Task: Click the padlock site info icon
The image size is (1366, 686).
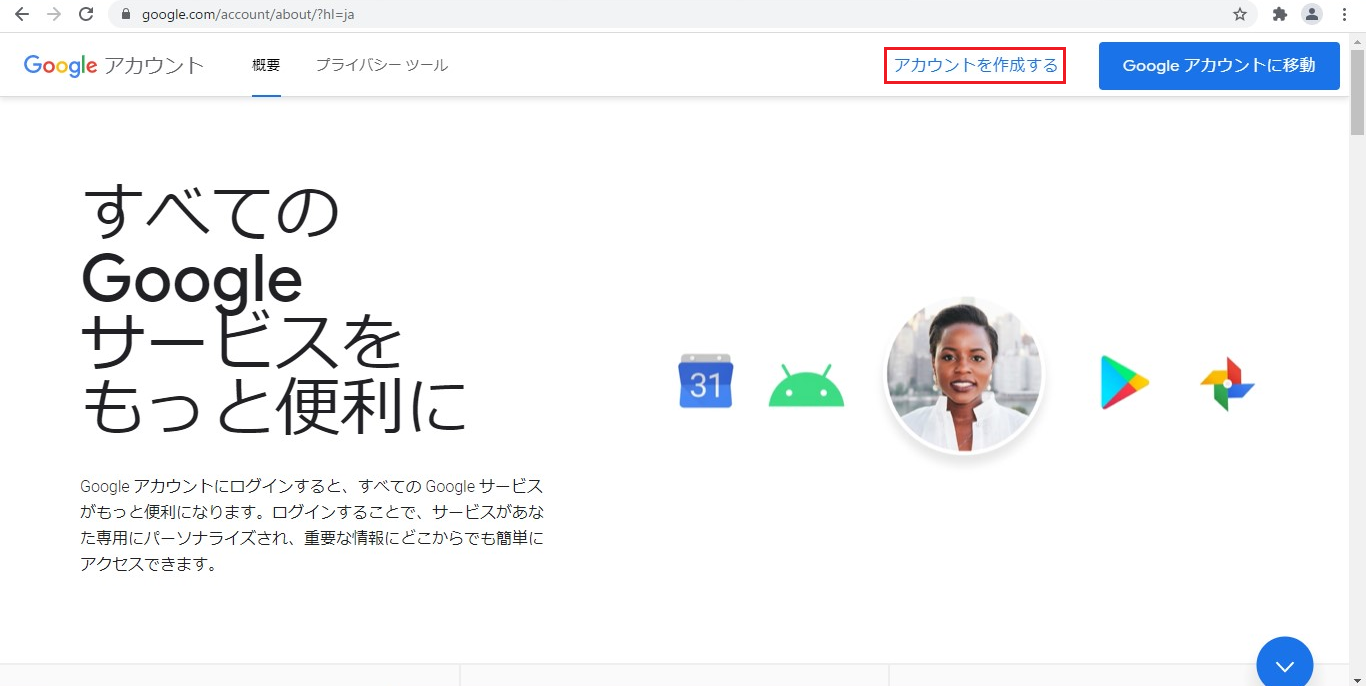Action: [x=126, y=14]
